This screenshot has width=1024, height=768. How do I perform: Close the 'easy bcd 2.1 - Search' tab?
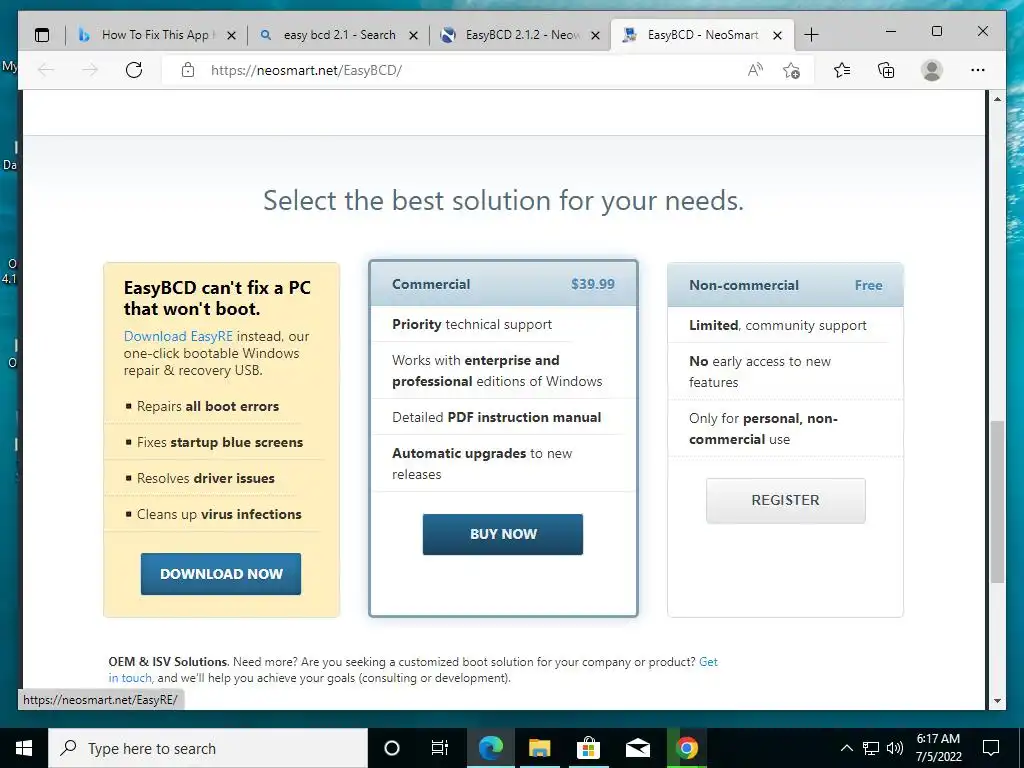(413, 35)
